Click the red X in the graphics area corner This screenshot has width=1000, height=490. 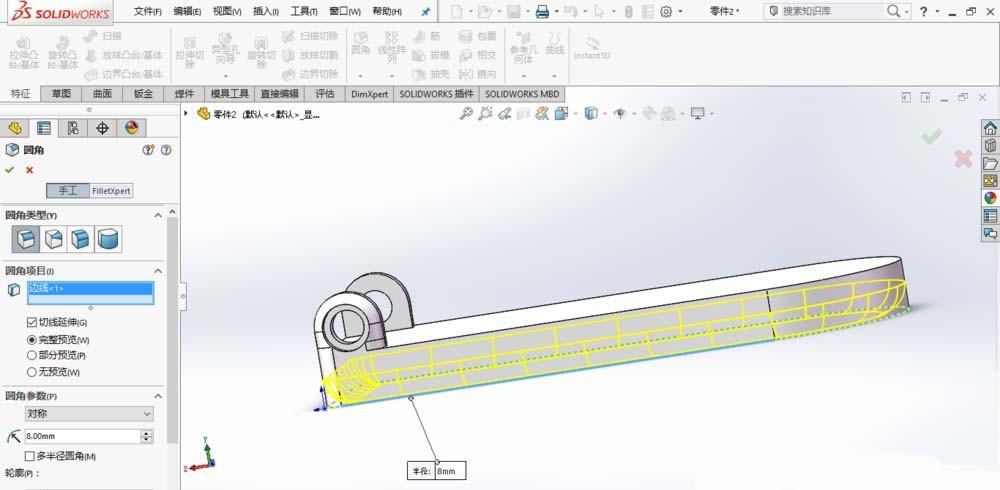(963, 159)
